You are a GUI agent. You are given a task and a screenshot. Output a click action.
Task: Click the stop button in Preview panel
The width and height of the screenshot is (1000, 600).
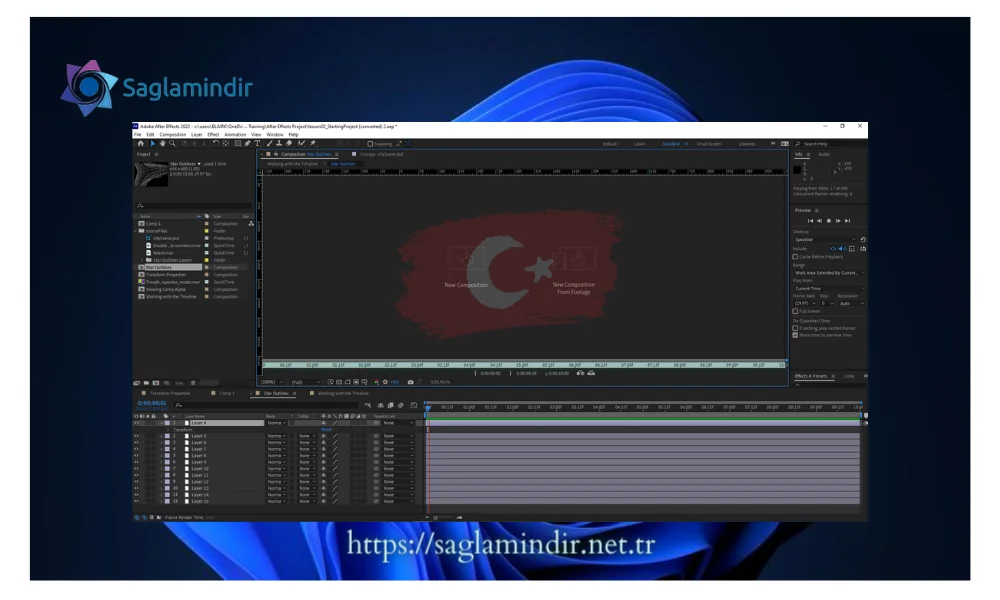click(828, 221)
